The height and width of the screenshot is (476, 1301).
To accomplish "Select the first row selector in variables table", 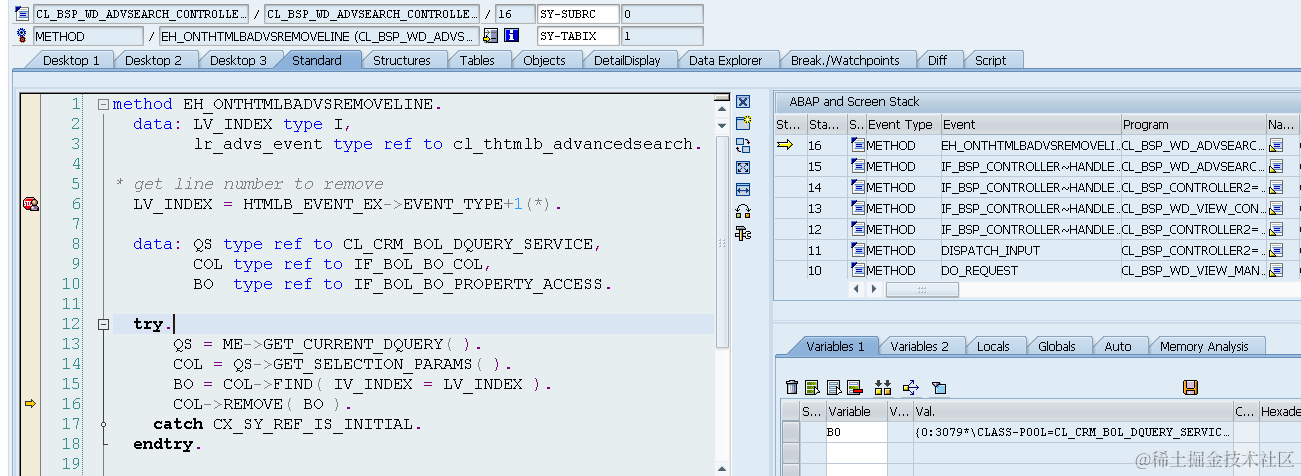I will click(x=791, y=432).
